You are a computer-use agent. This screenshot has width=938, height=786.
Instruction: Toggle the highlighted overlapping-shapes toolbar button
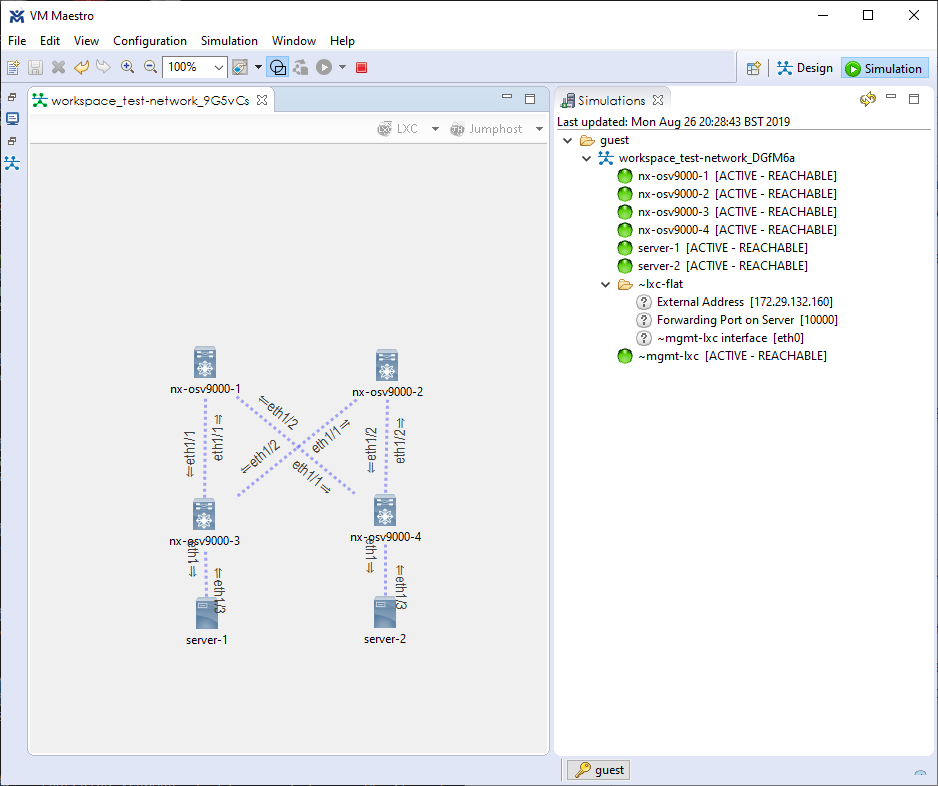click(x=278, y=68)
